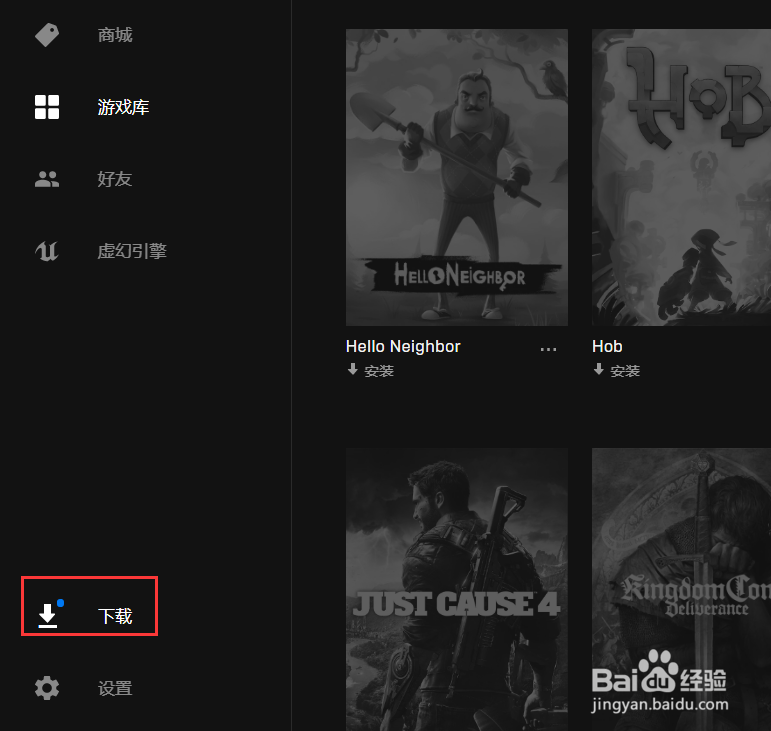Open Hello Neighbor cover thumbnail
The height and width of the screenshot is (731, 771).
[x=457, y=177]
